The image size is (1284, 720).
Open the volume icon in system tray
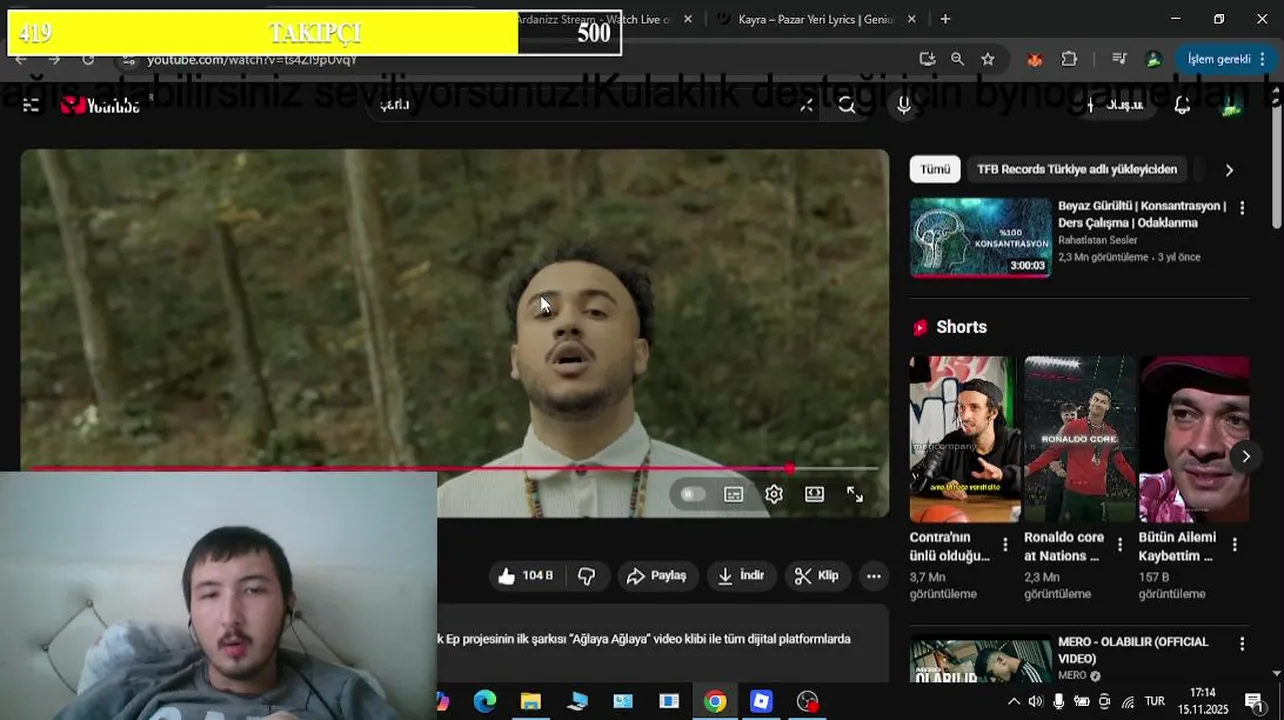click(x=1036, y=701)
